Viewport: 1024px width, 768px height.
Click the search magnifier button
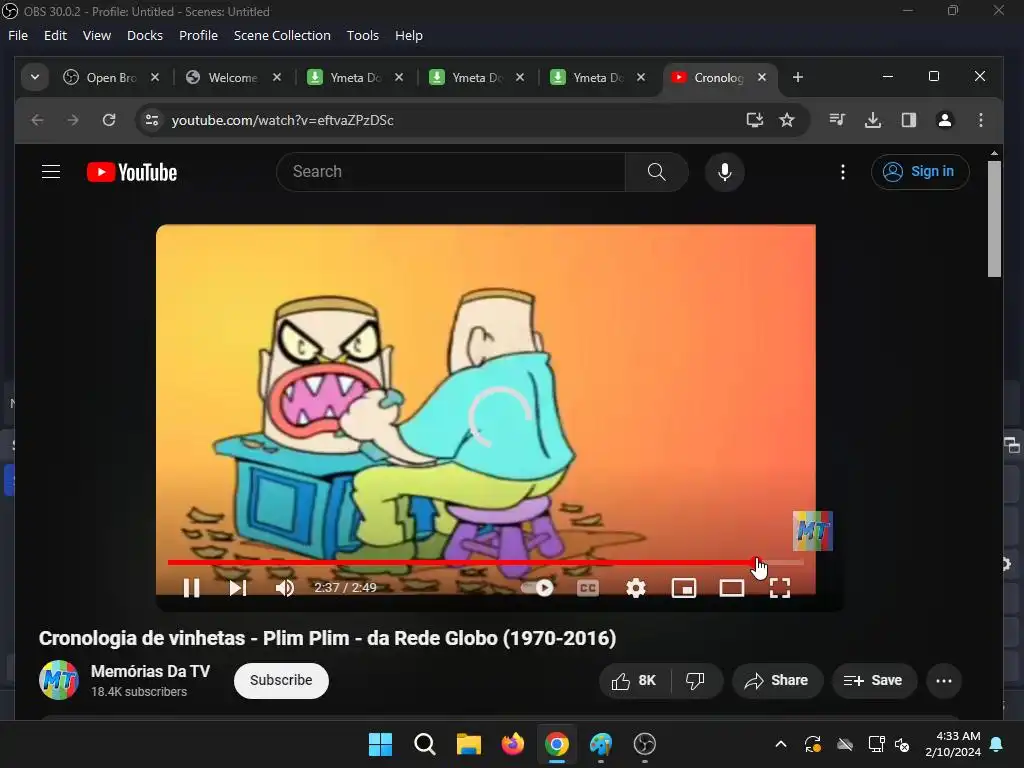[x=656, y=172]
